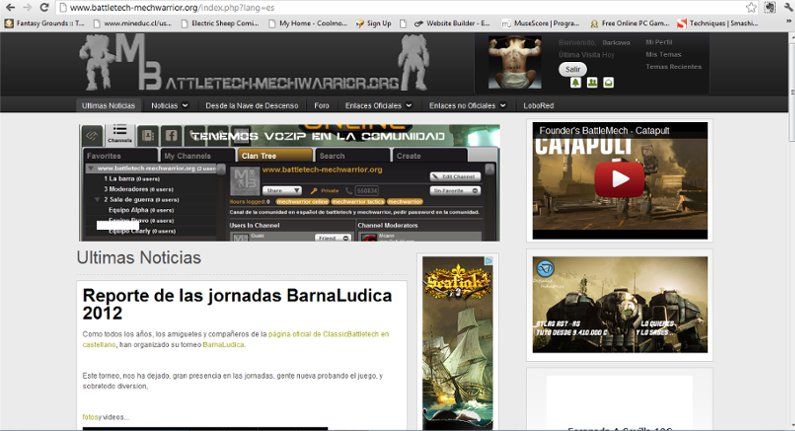The image size is (795, 431).
Task: Click the Atlas mech image thumbnail
Action: [x=620, y=305]
